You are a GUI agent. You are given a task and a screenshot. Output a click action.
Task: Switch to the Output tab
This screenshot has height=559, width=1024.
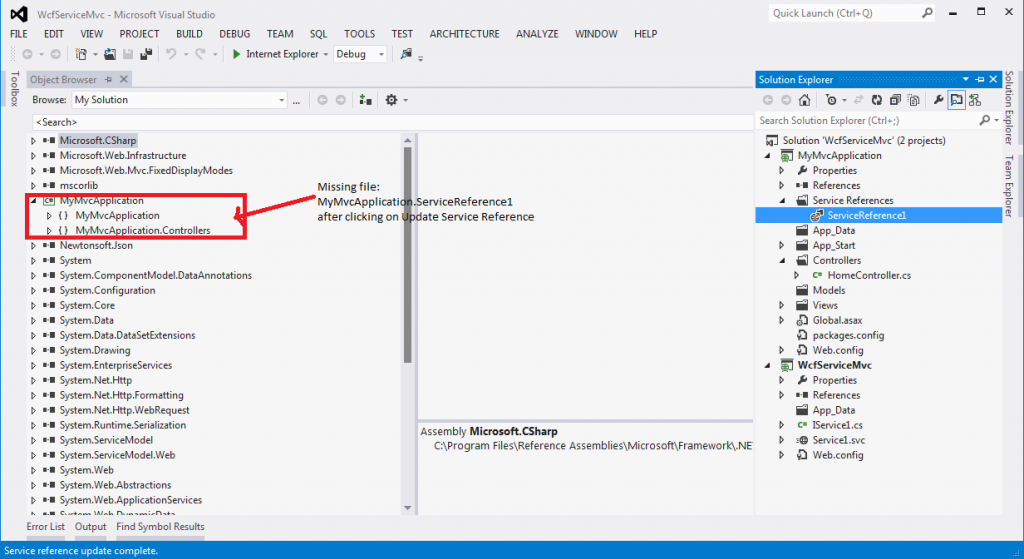[x=90, y=526]
